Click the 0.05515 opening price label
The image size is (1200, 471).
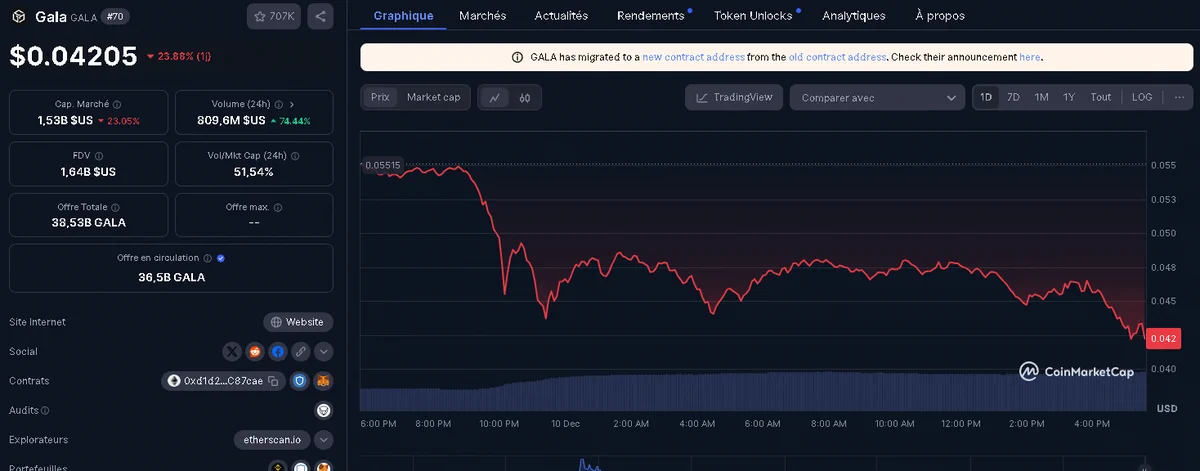(x=381, y=164)
